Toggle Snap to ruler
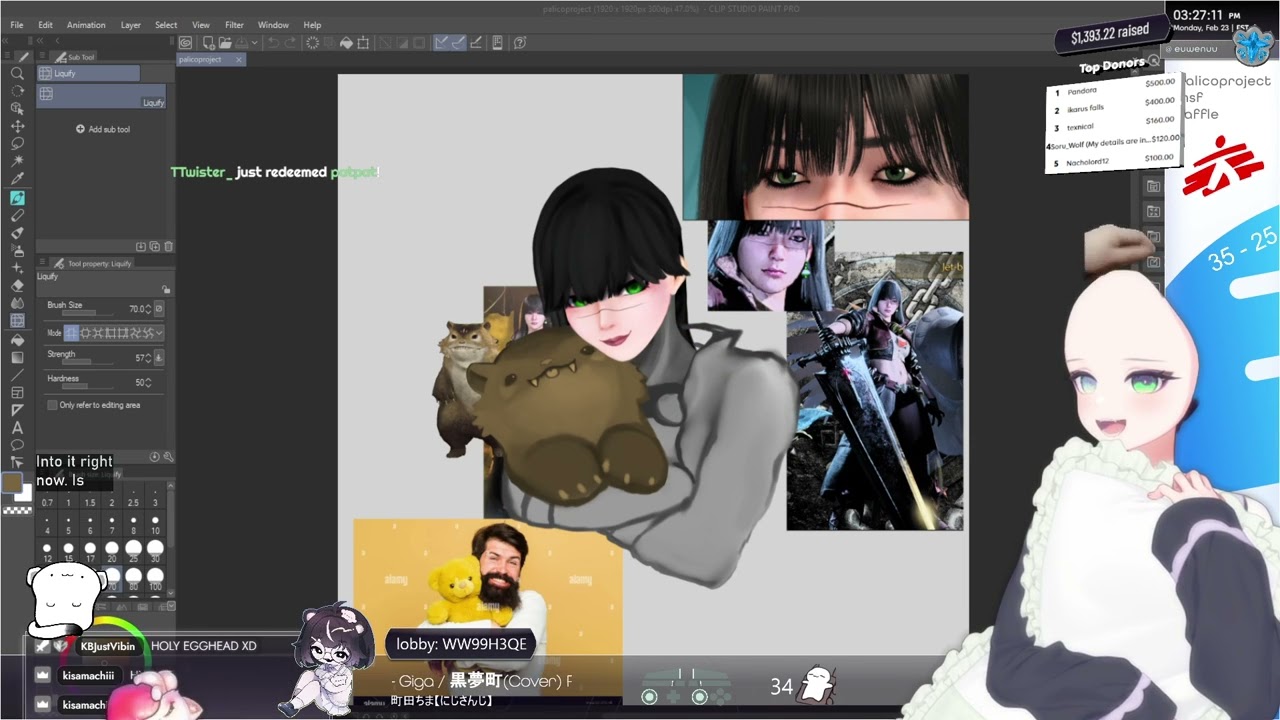 pyautogui.click(x=441, y=43)
